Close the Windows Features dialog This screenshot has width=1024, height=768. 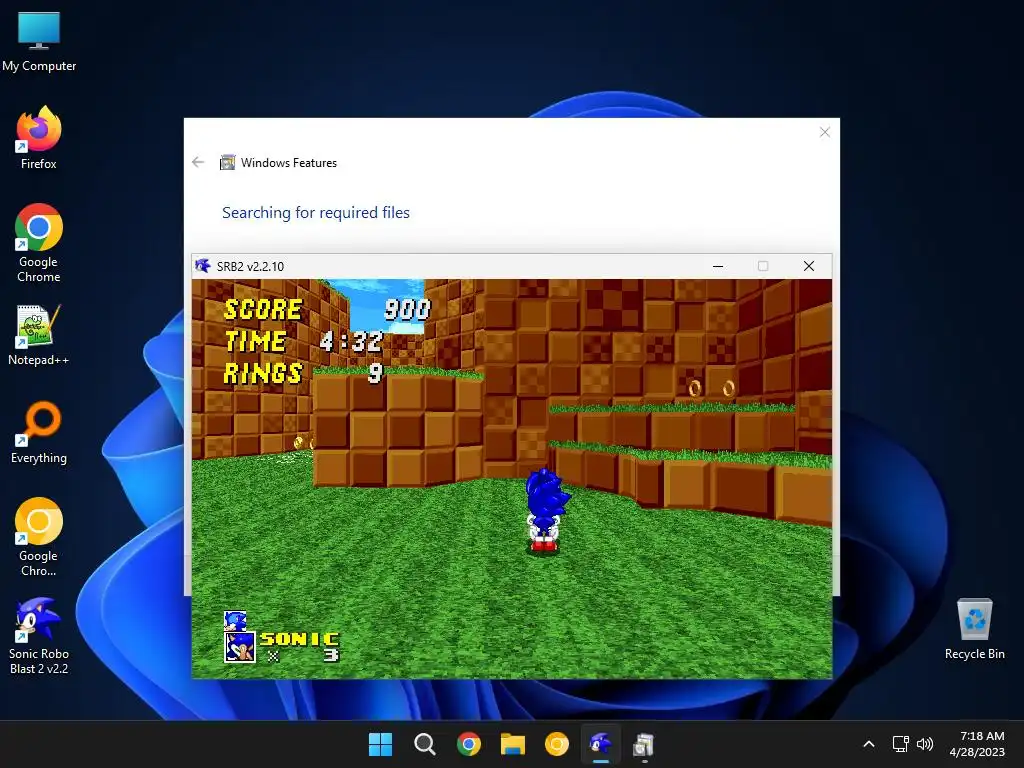825,133
